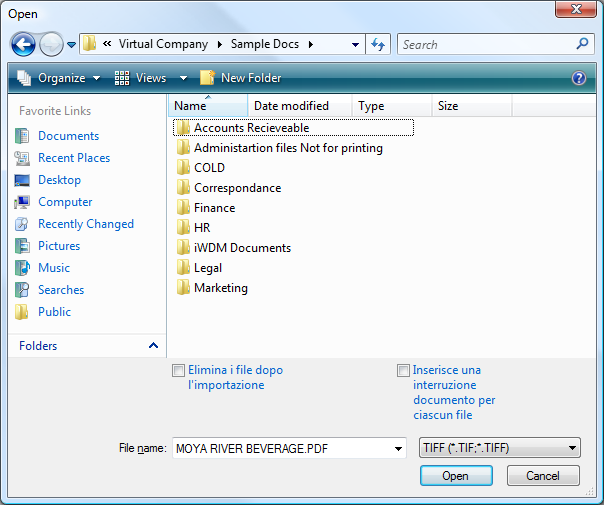This screenshot has width=604, height=505.
Task: Click the iWDM Documents folder icon
Action: pyautogui.click(x=183, y=247)
